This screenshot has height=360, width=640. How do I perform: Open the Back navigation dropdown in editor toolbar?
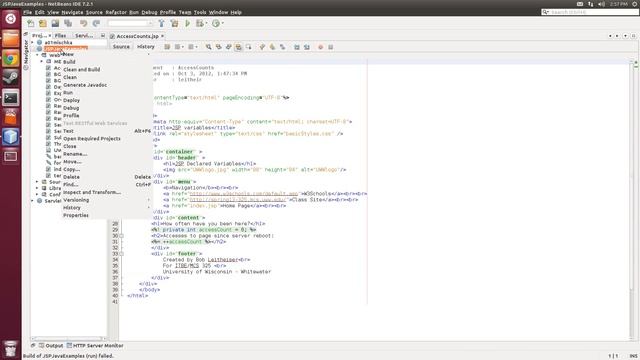coord(183,47)
